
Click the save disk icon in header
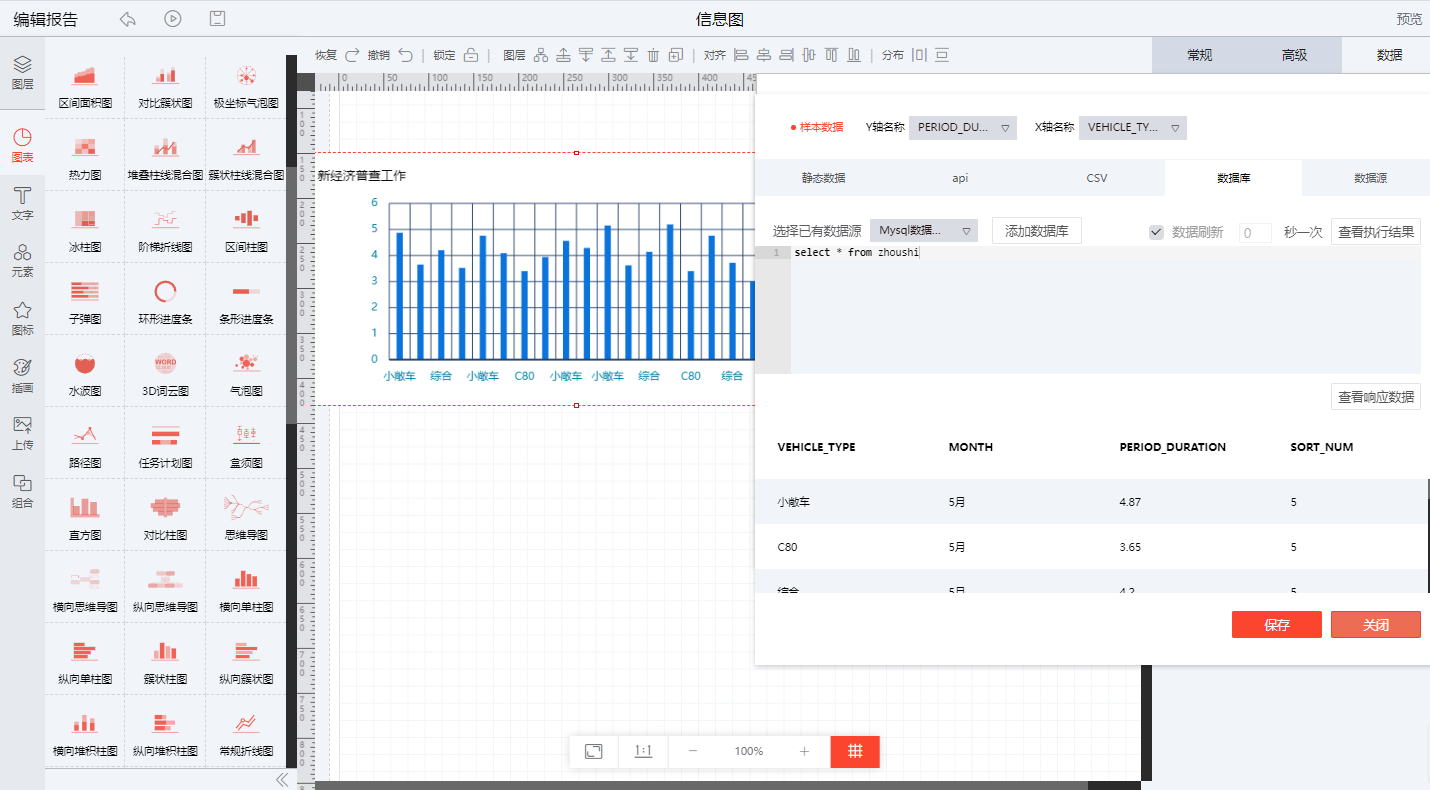tap(217, 19)
